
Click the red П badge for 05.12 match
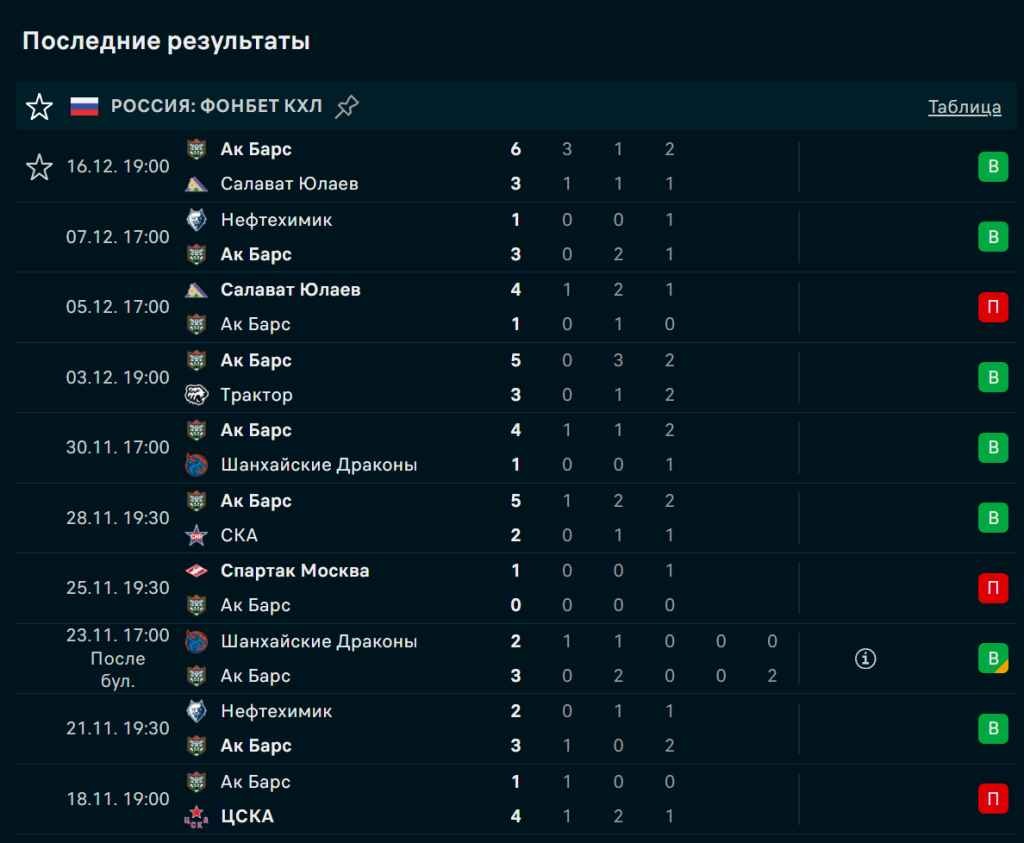992,307
